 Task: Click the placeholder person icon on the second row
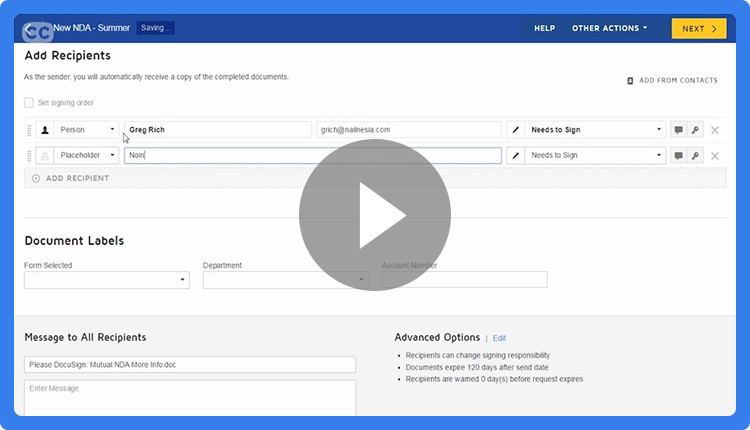pyautogui.click(x=45, y=155)
